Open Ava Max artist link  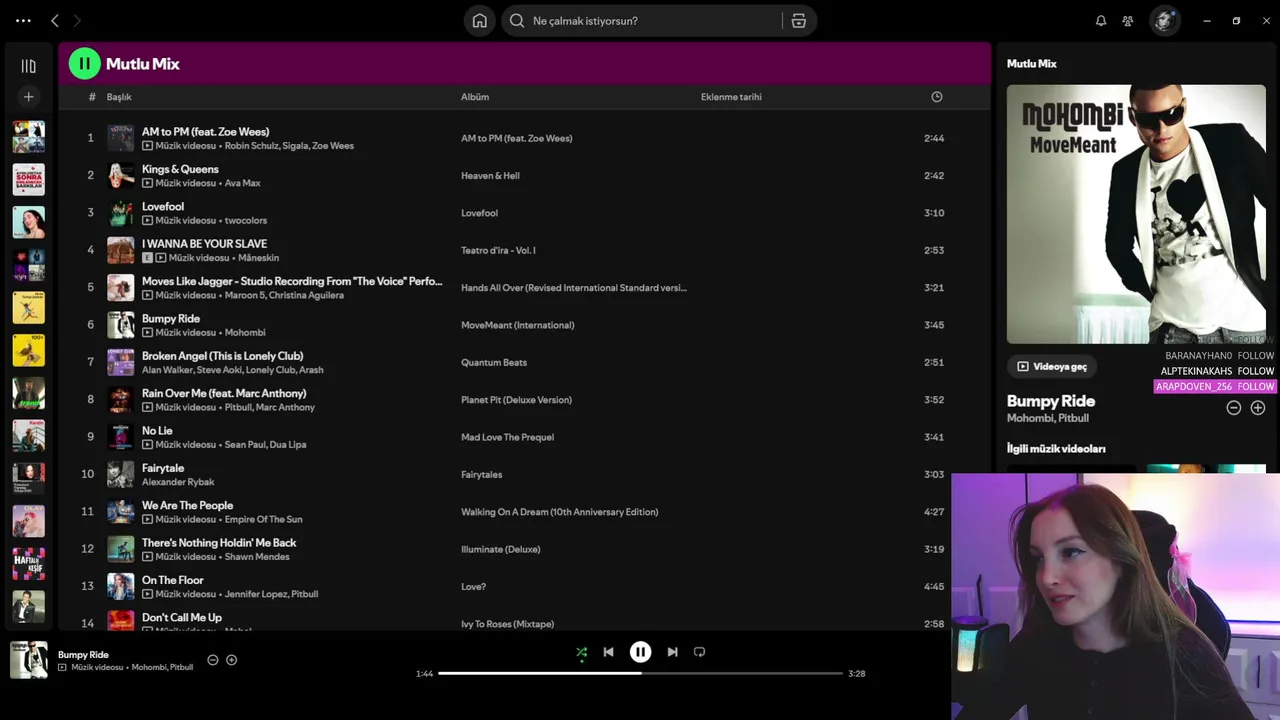point(242,183)
